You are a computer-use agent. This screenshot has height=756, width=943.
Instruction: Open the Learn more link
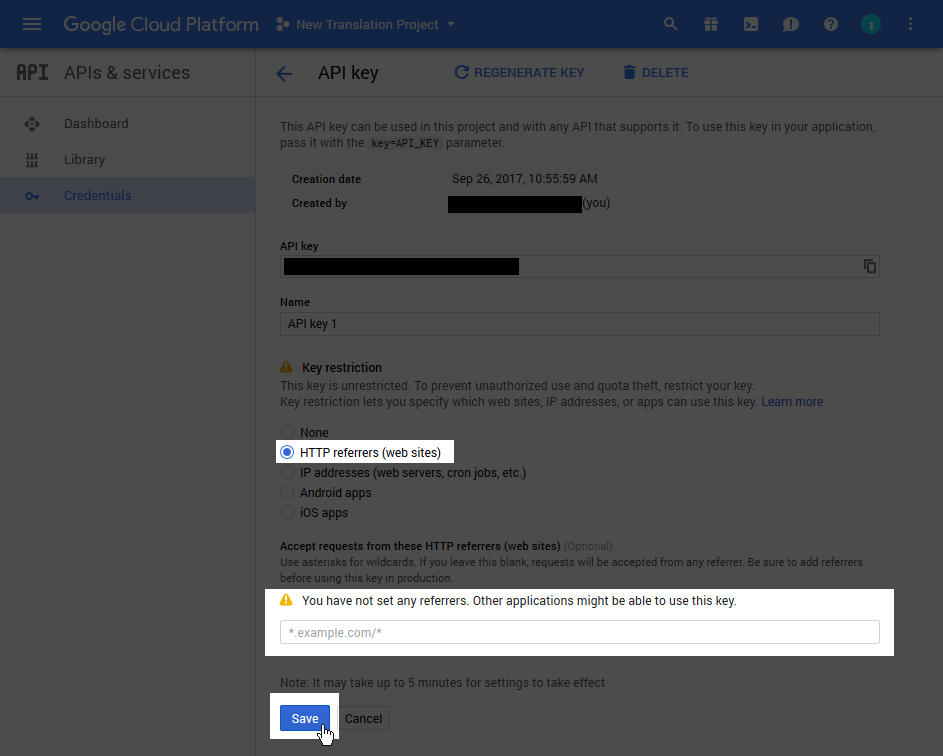(791, 401)
